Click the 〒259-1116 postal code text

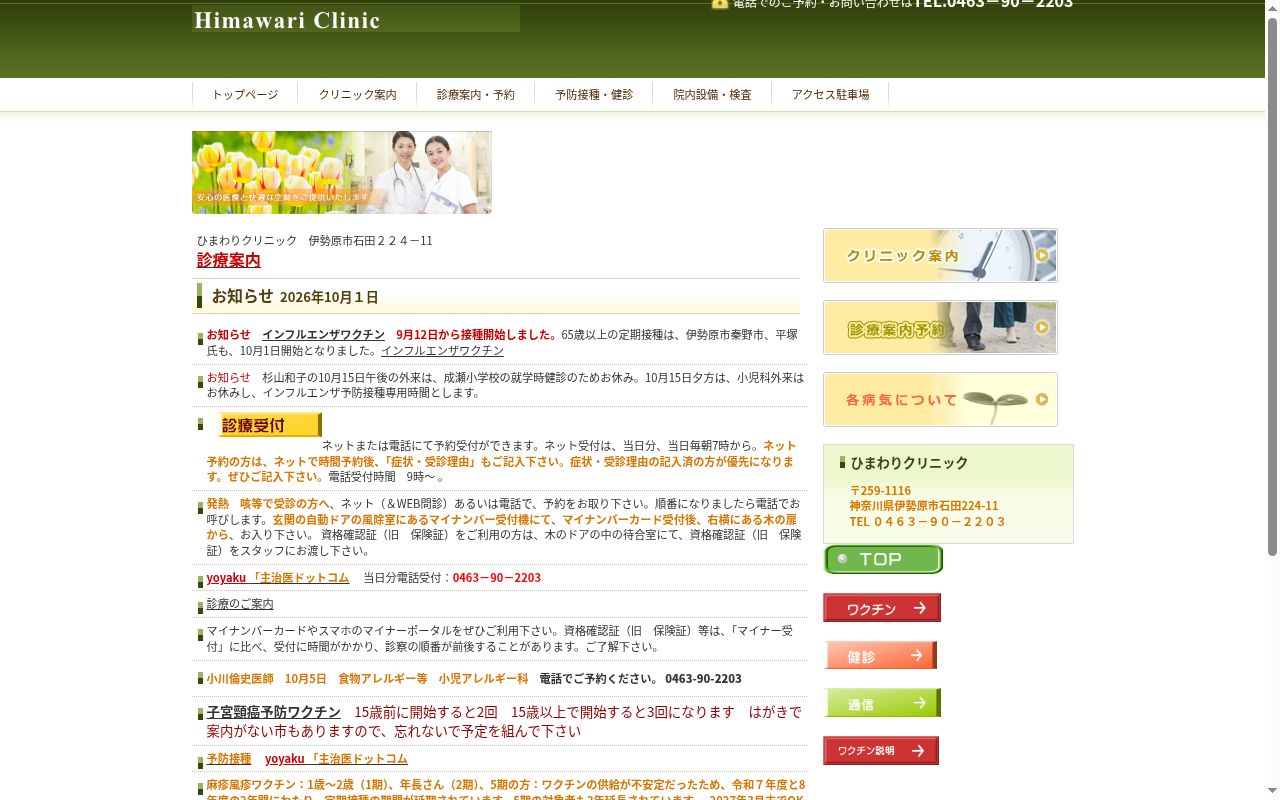point(880,491)
